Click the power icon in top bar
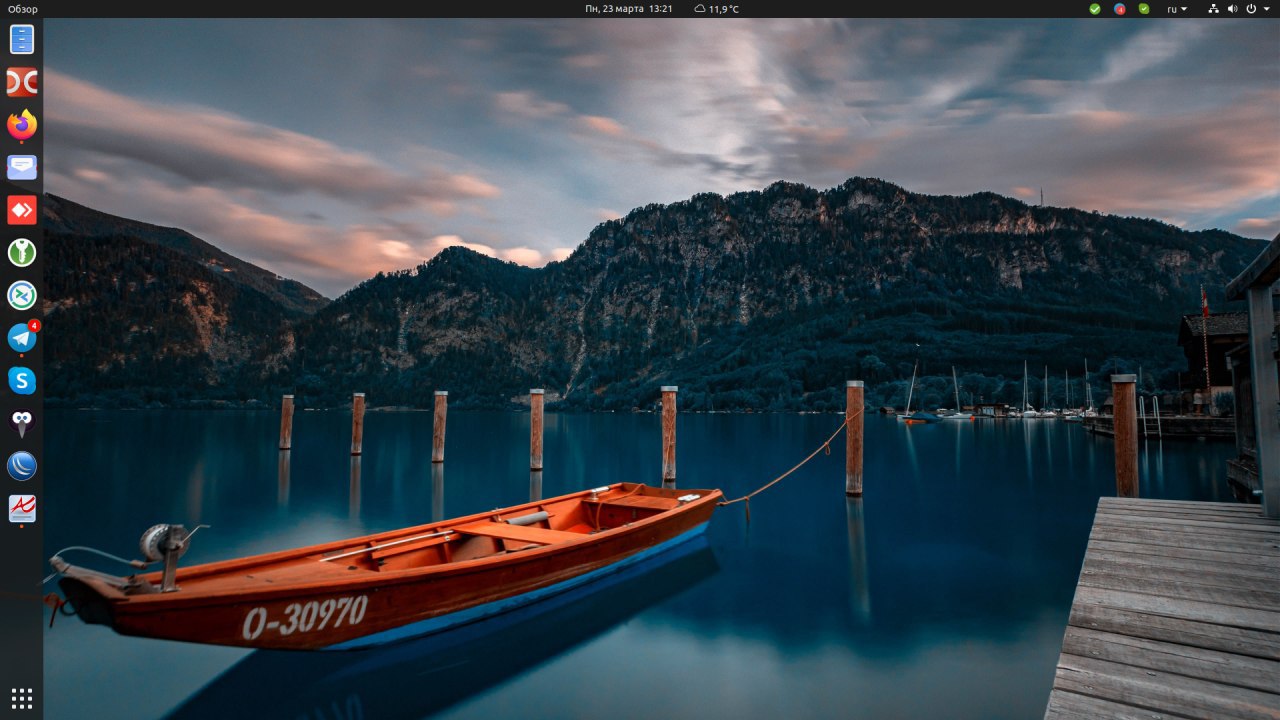 click(x=1251, y=9)
